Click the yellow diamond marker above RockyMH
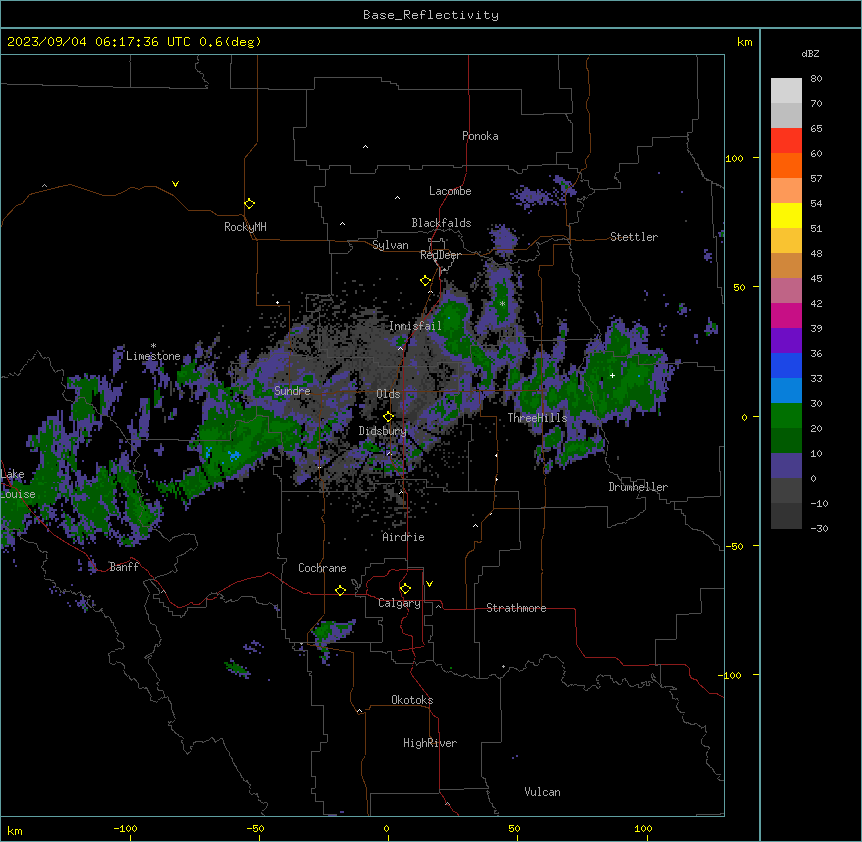Viewport: 862px width, 842px height. coord(250,204)
